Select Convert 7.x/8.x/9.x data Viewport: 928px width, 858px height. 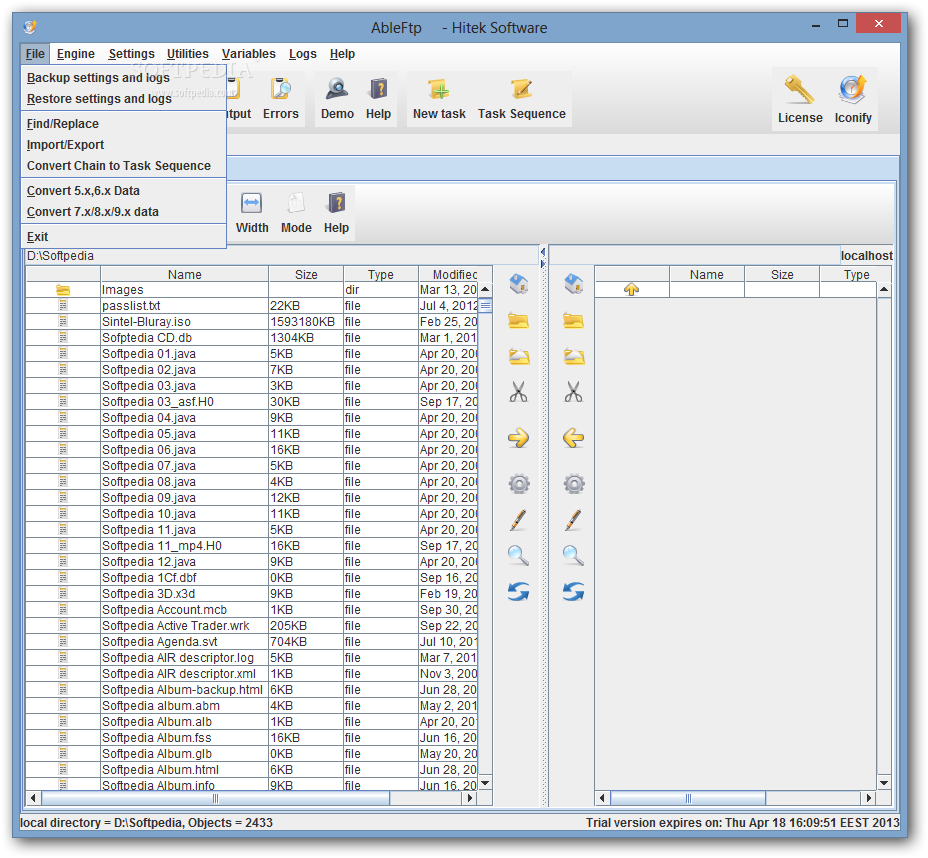pyautogui.click(x=124, y=212)
